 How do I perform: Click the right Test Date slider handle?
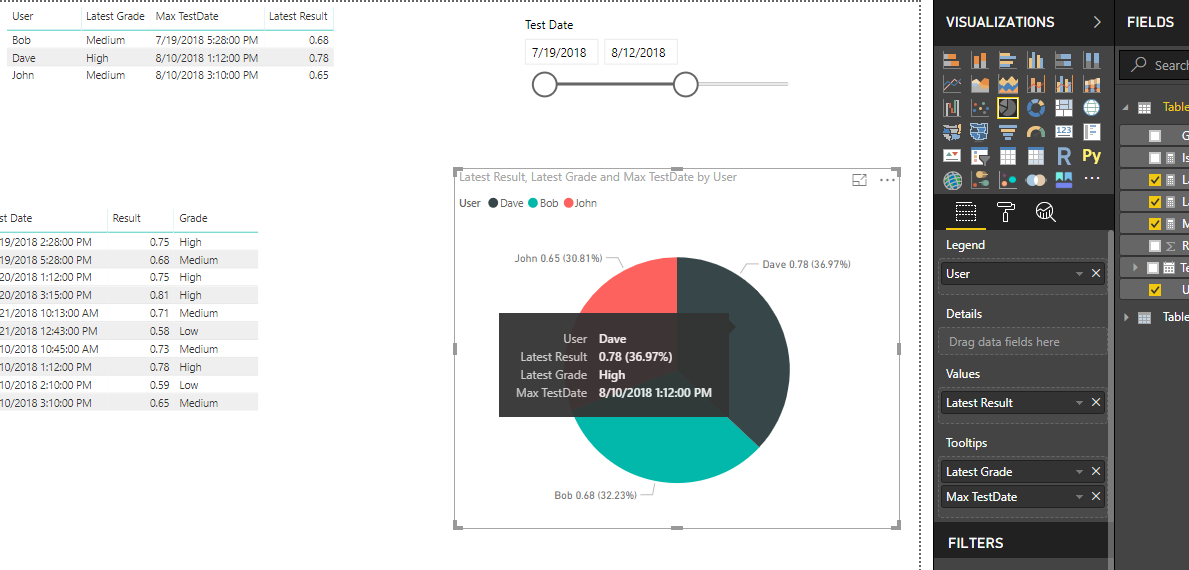pos(685,85)
